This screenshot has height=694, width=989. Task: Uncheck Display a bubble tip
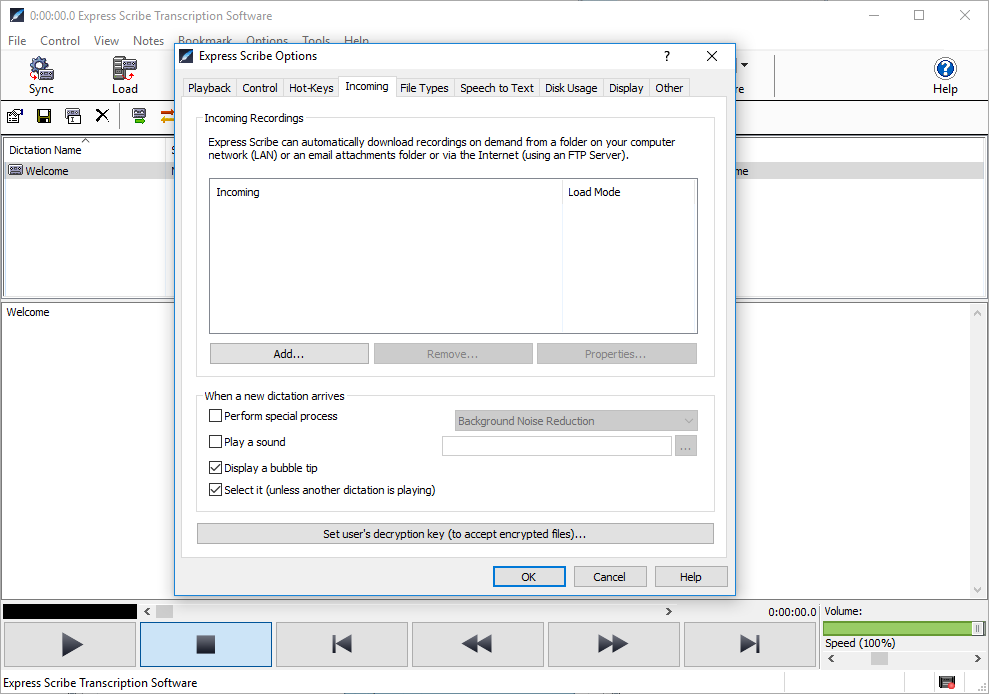(215, 467)
